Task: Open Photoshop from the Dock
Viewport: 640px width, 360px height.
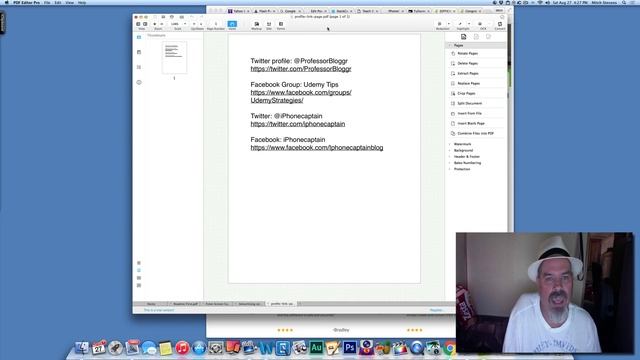Action: (x=349, y=348)
